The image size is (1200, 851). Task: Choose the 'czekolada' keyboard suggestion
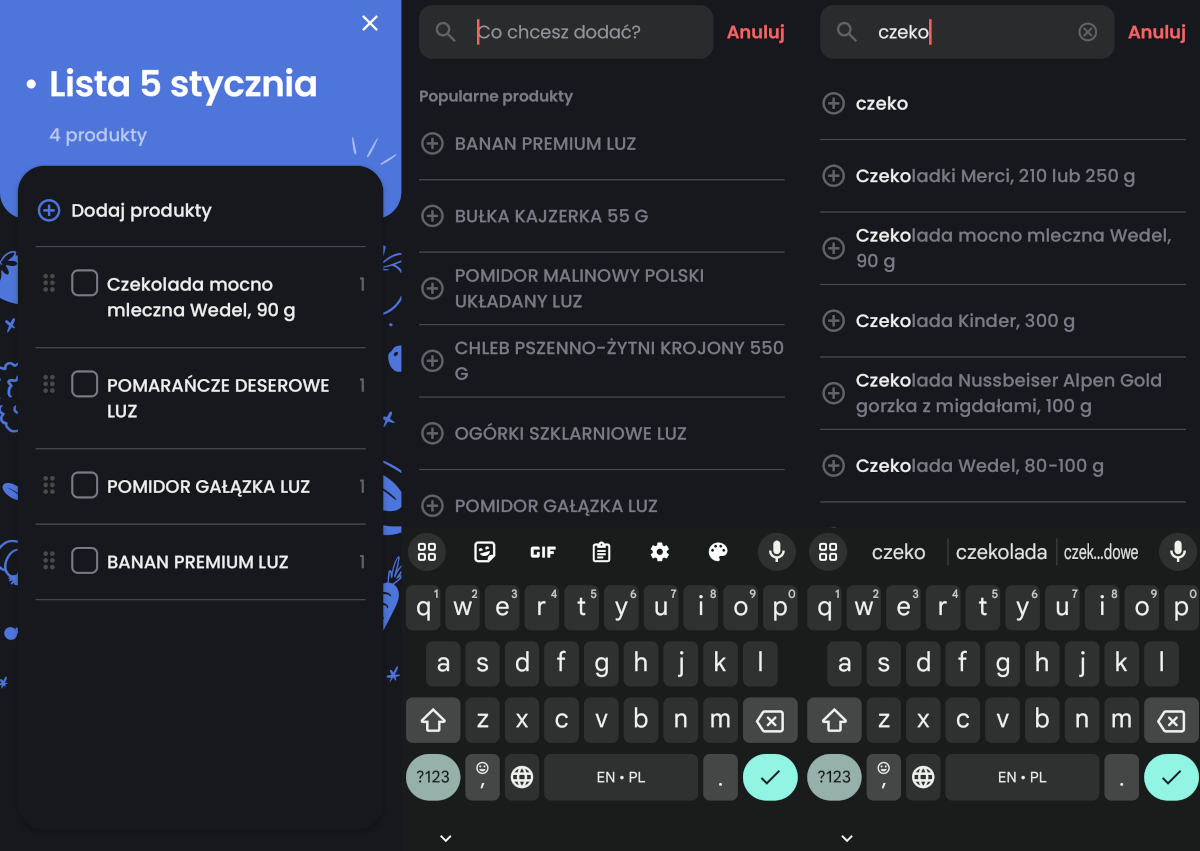point(1001,552)
